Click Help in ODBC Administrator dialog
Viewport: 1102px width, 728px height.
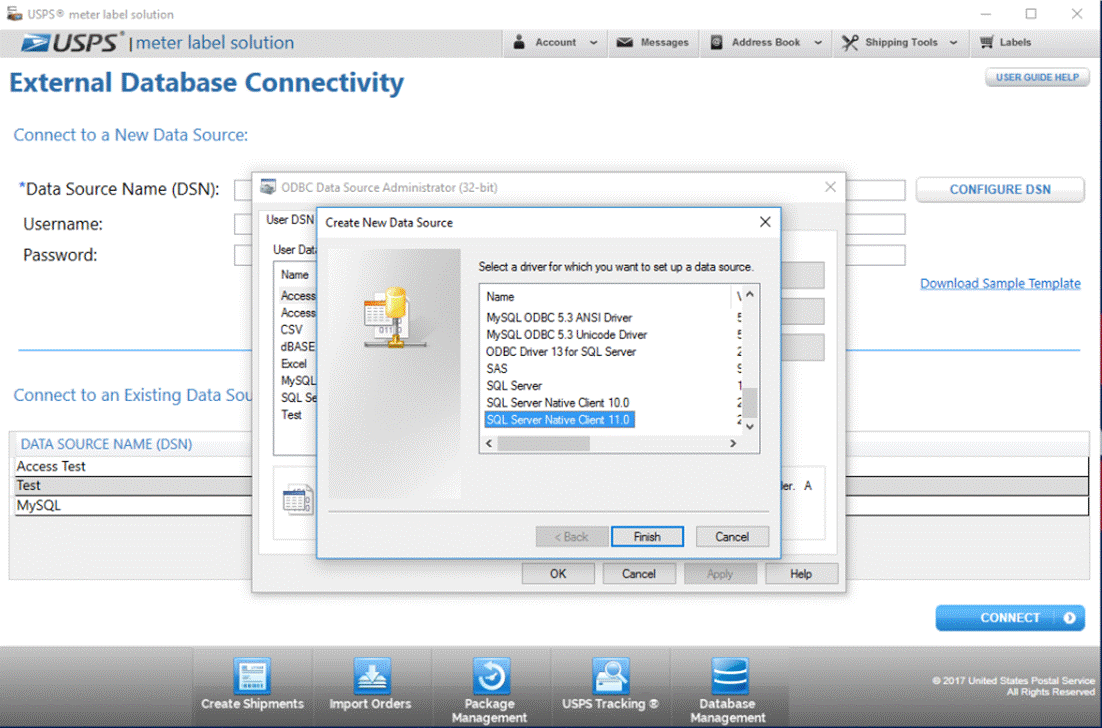[801, 574]
